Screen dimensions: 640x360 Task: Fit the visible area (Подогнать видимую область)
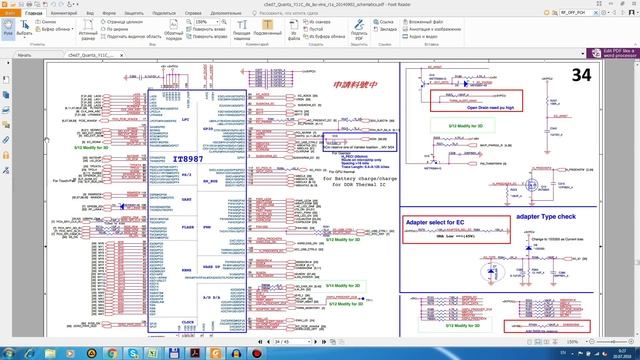(x=131, y=36)
